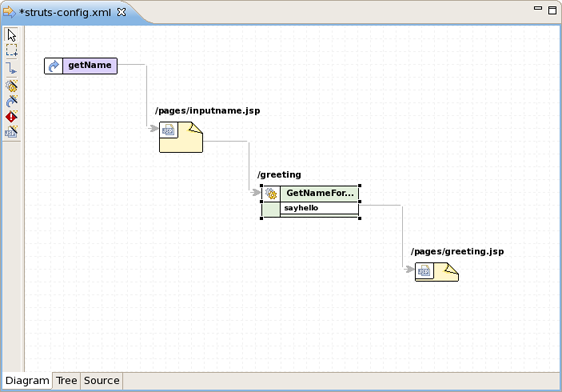Select the /pages/inputname.jsp page label
The width and height of the screenshot is (562, 392).
tap(208, 111)
